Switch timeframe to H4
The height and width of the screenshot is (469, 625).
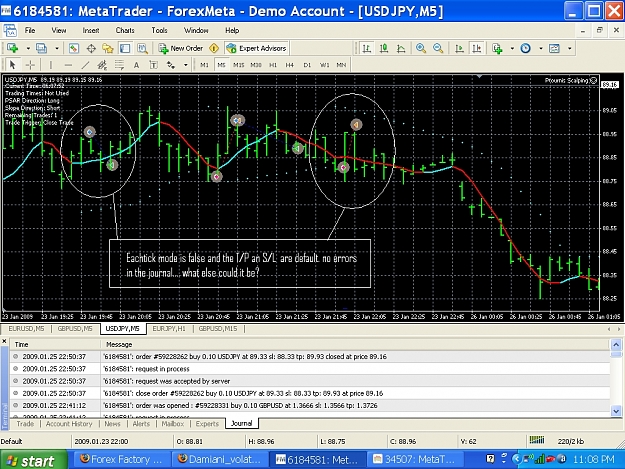click(x=290, y=65)
